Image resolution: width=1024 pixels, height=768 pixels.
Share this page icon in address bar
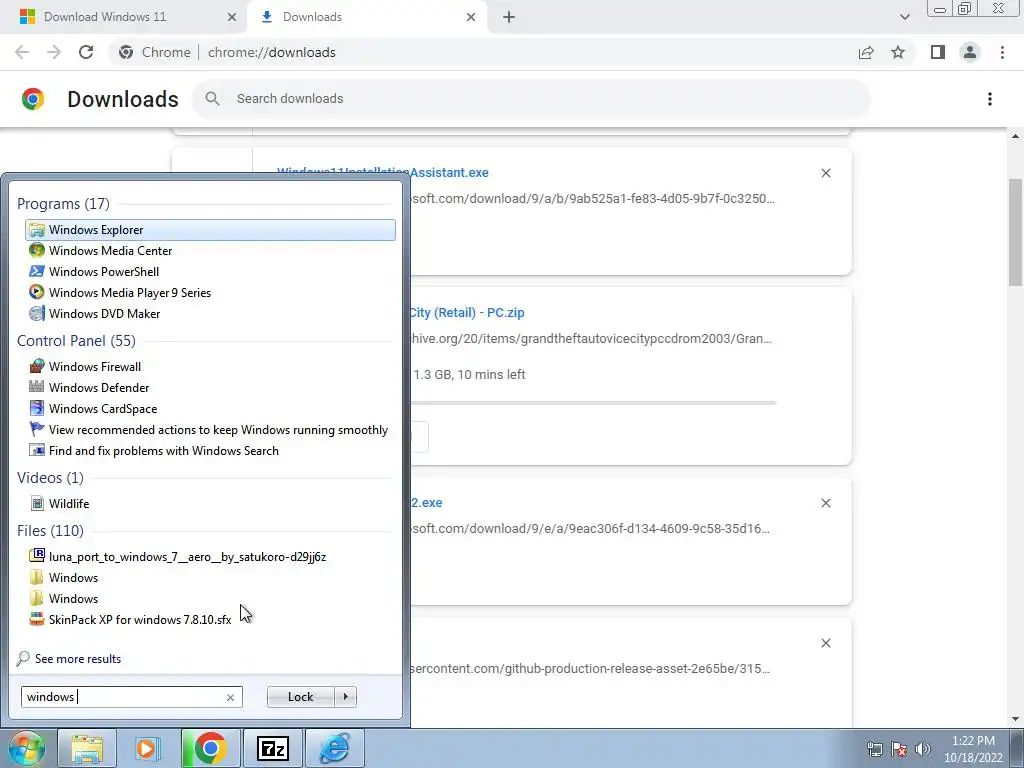tap(866, 52)
